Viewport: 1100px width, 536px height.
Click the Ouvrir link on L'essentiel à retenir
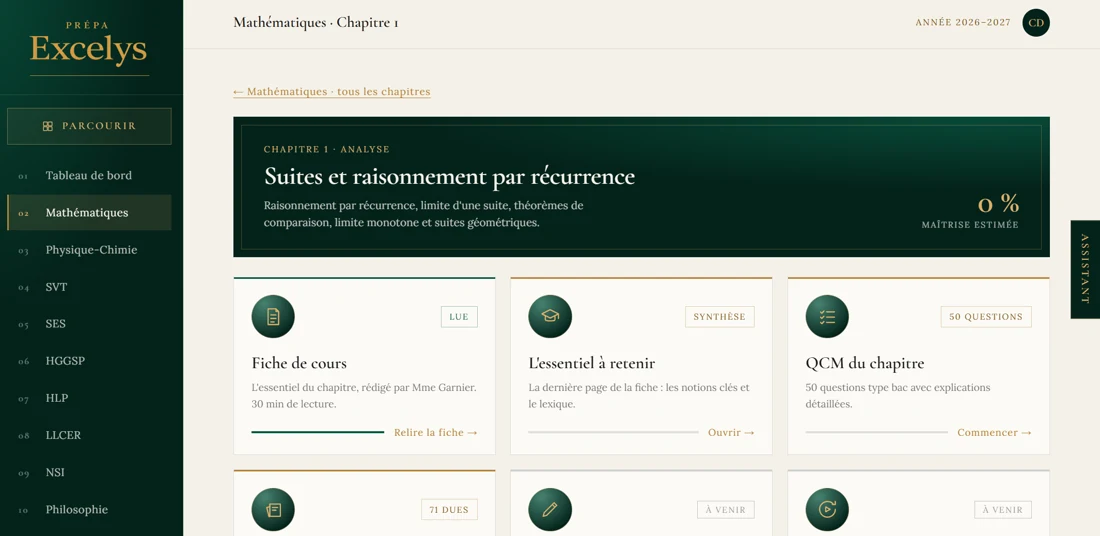[x=731, y=432]
